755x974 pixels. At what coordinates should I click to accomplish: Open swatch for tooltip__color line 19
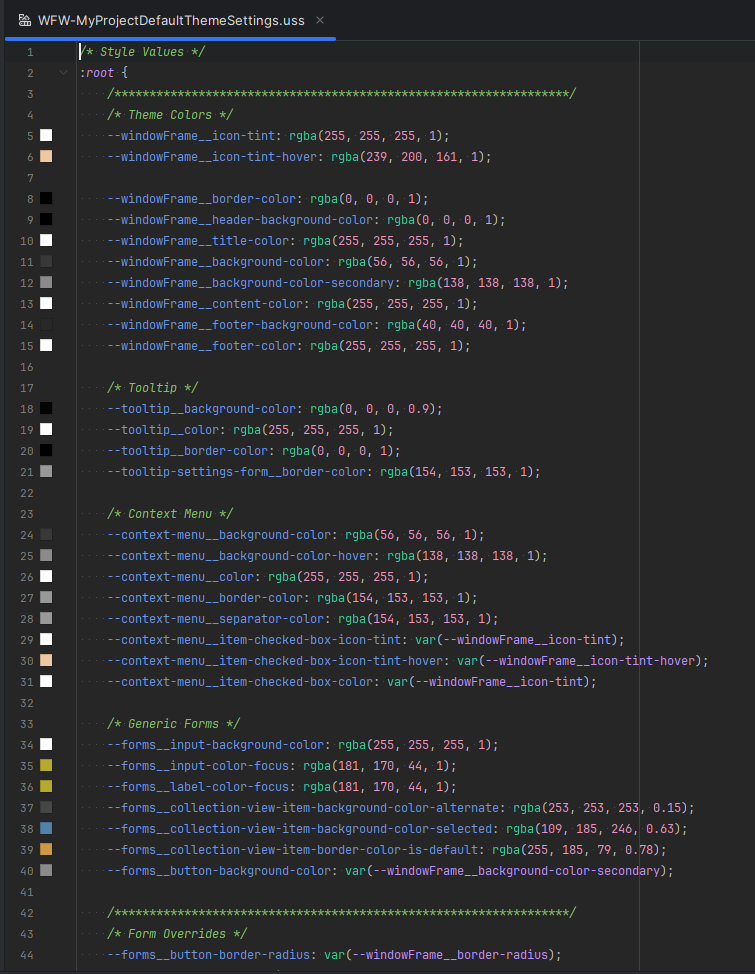pos(46,430)
